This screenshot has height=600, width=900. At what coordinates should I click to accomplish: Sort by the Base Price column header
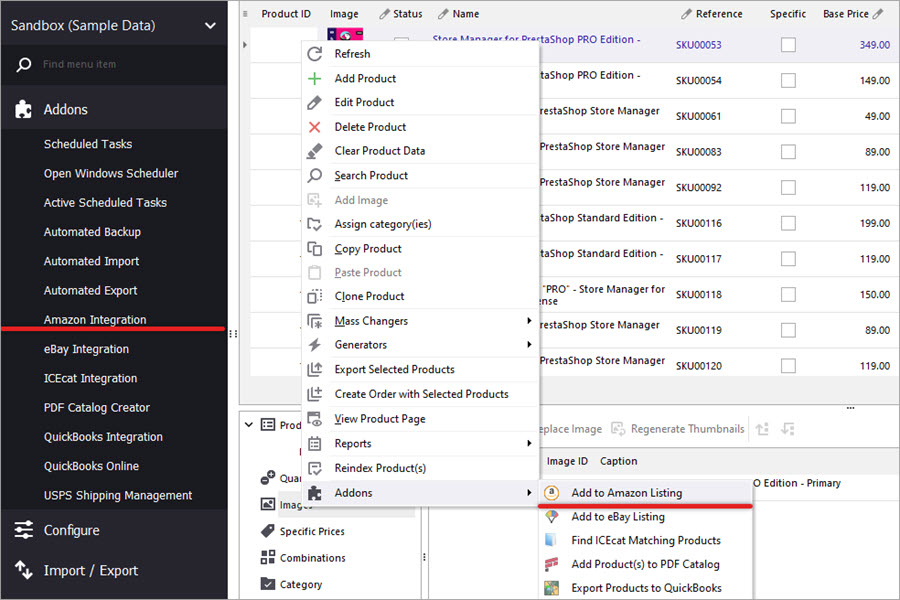(x=845, y=14)
